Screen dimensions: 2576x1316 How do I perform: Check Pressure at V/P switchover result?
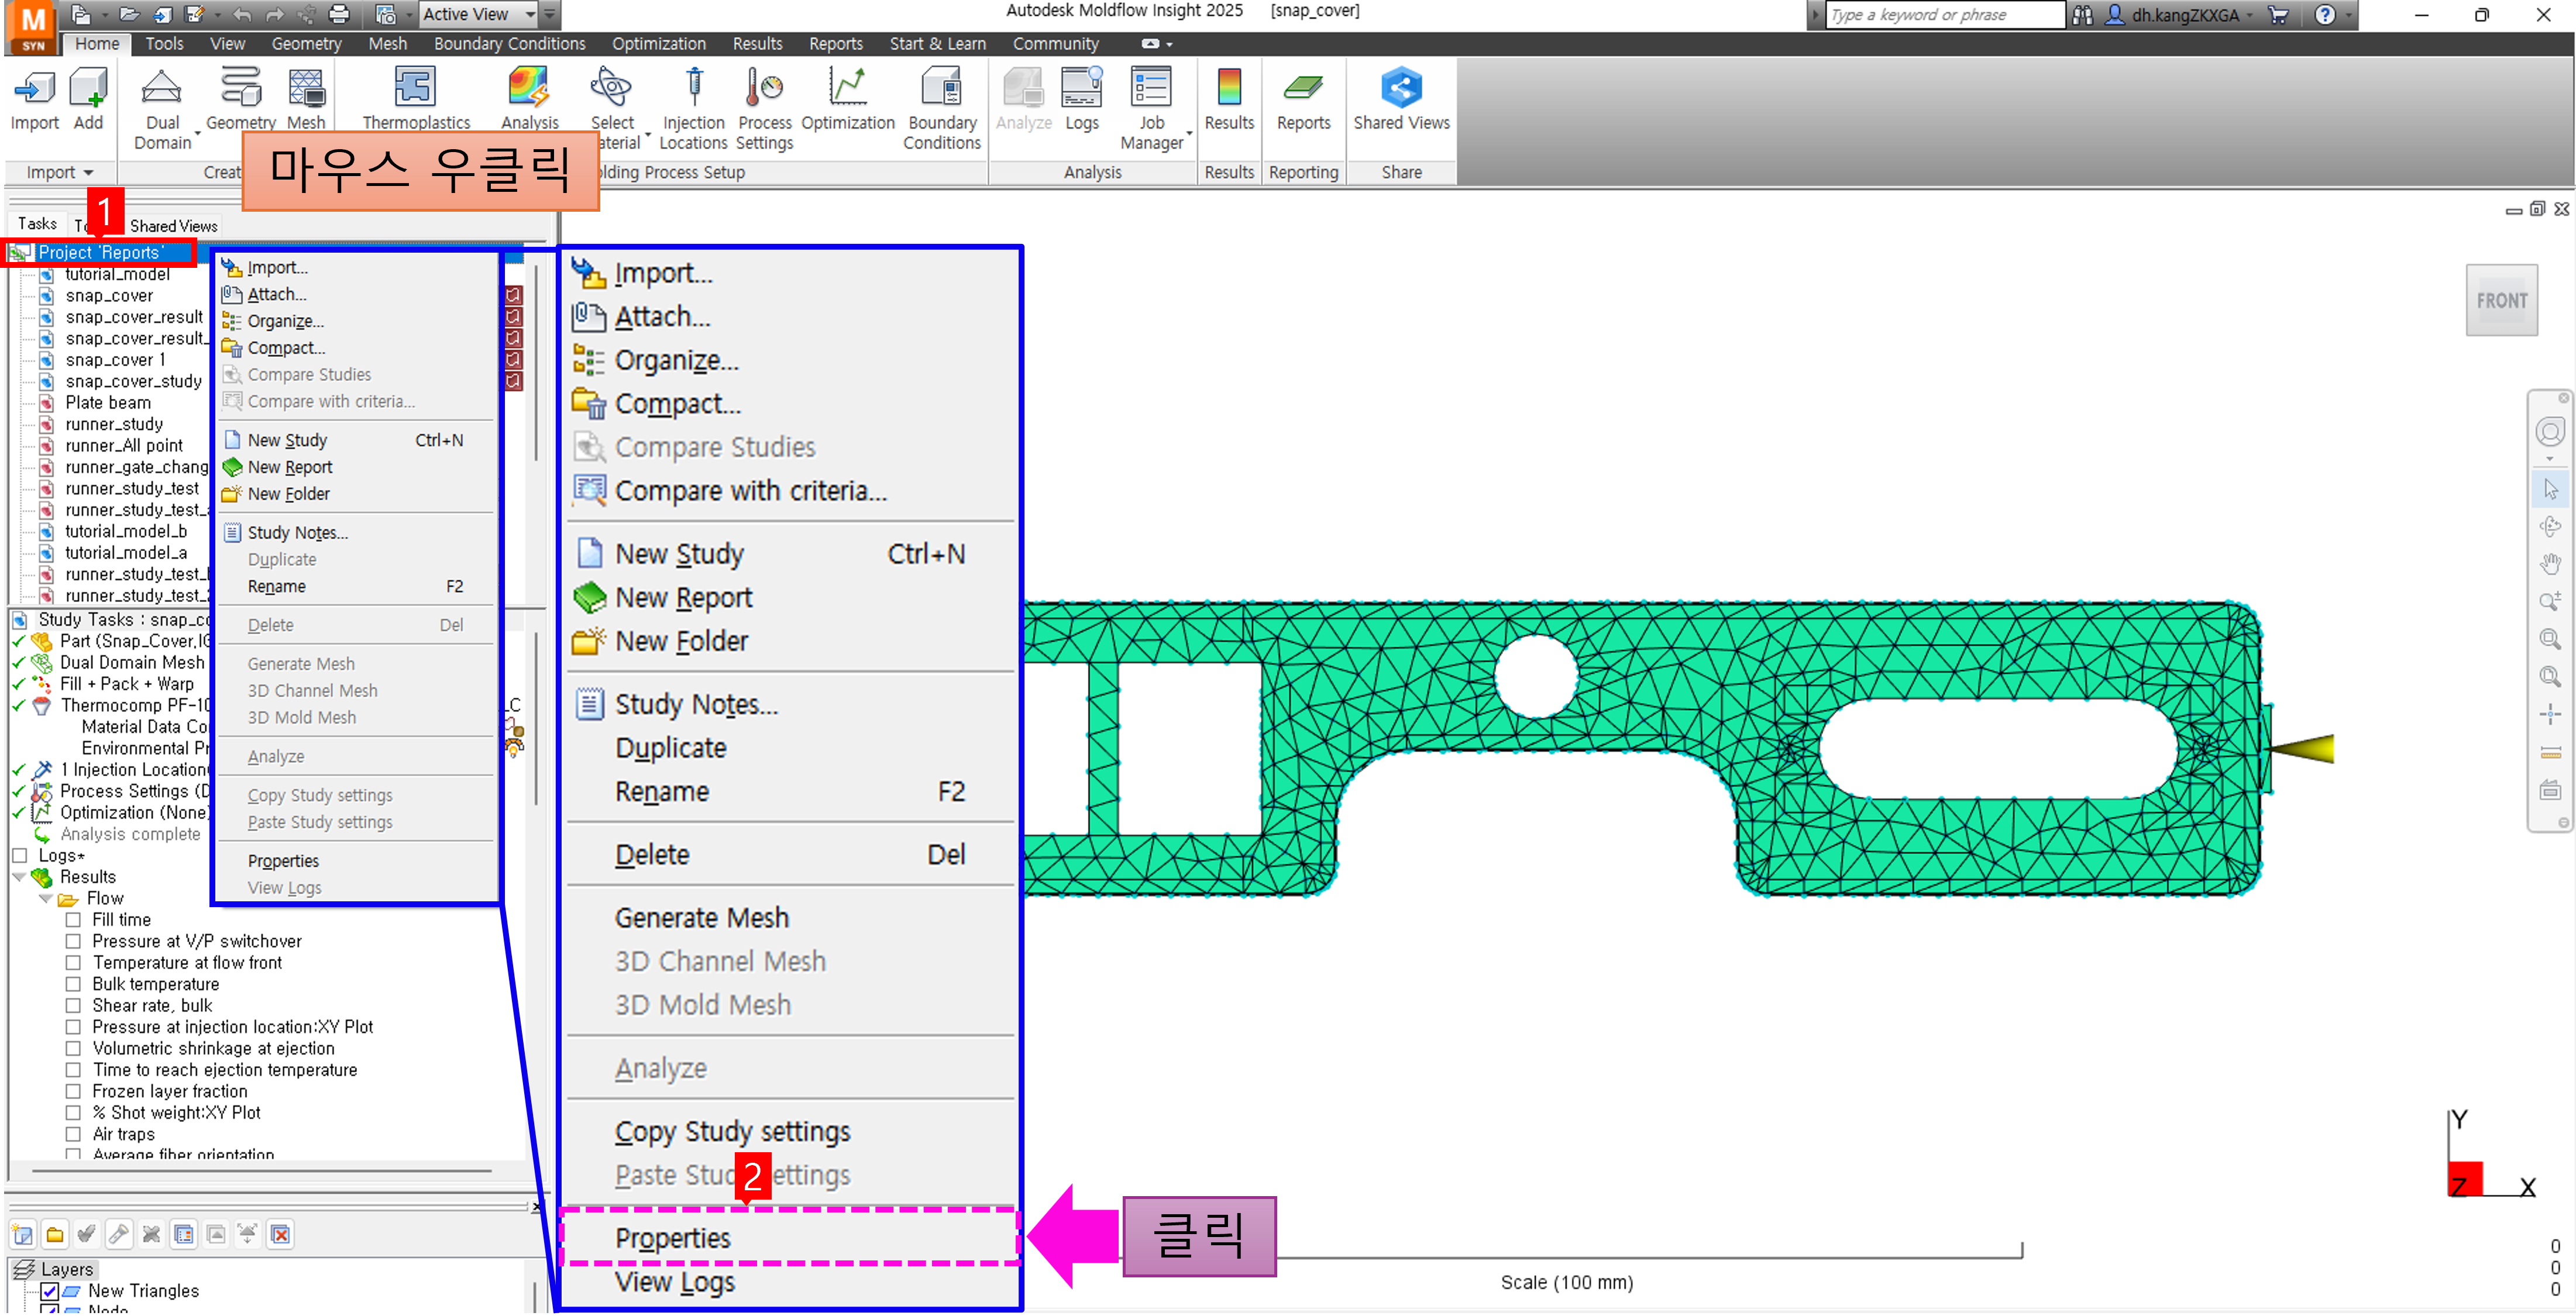[x=73, y=942]
